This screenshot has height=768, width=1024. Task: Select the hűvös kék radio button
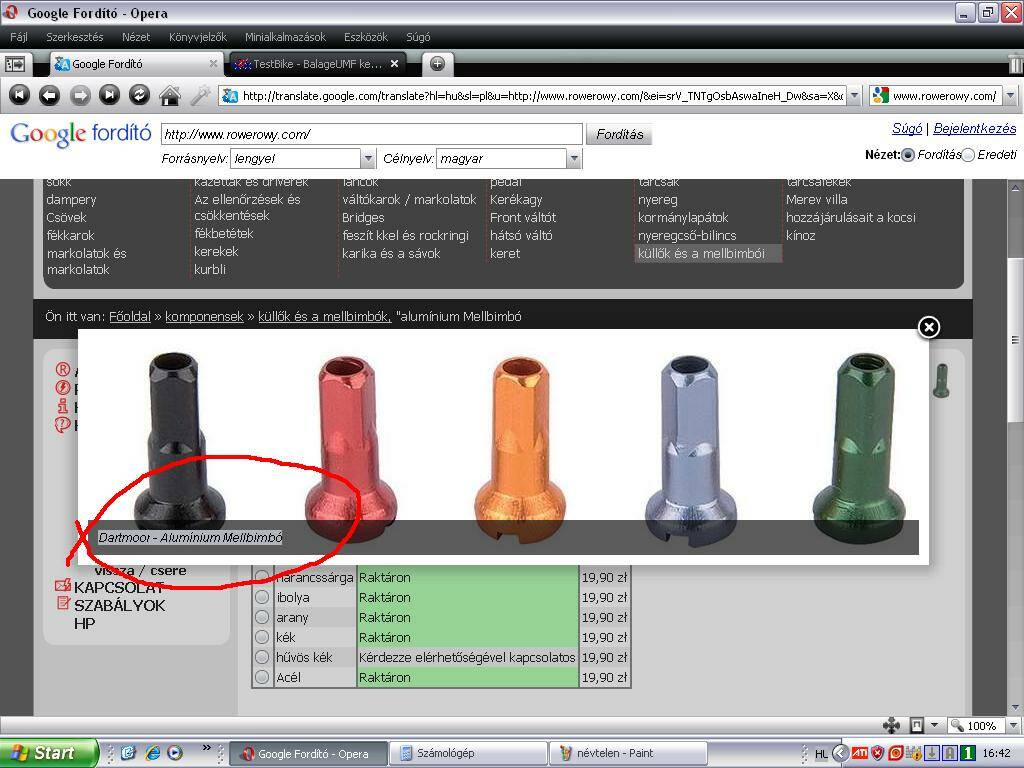262,657
